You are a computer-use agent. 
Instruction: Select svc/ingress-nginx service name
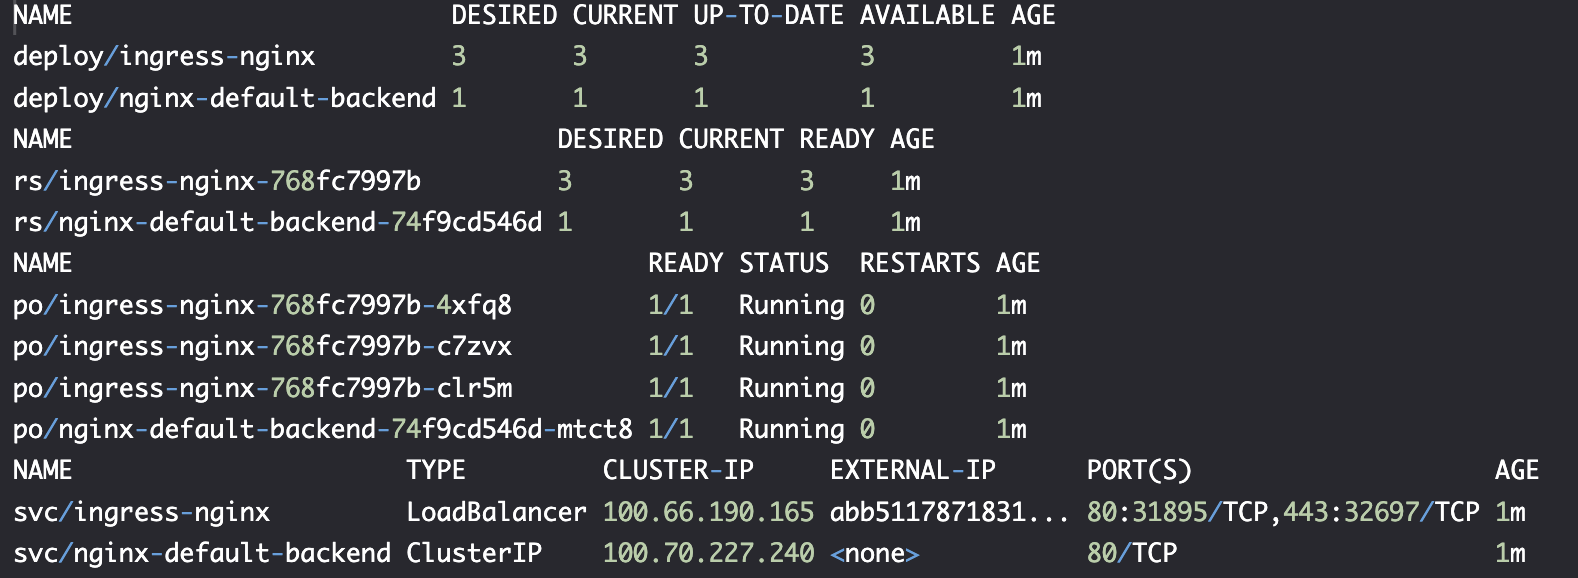coord(141,512)
